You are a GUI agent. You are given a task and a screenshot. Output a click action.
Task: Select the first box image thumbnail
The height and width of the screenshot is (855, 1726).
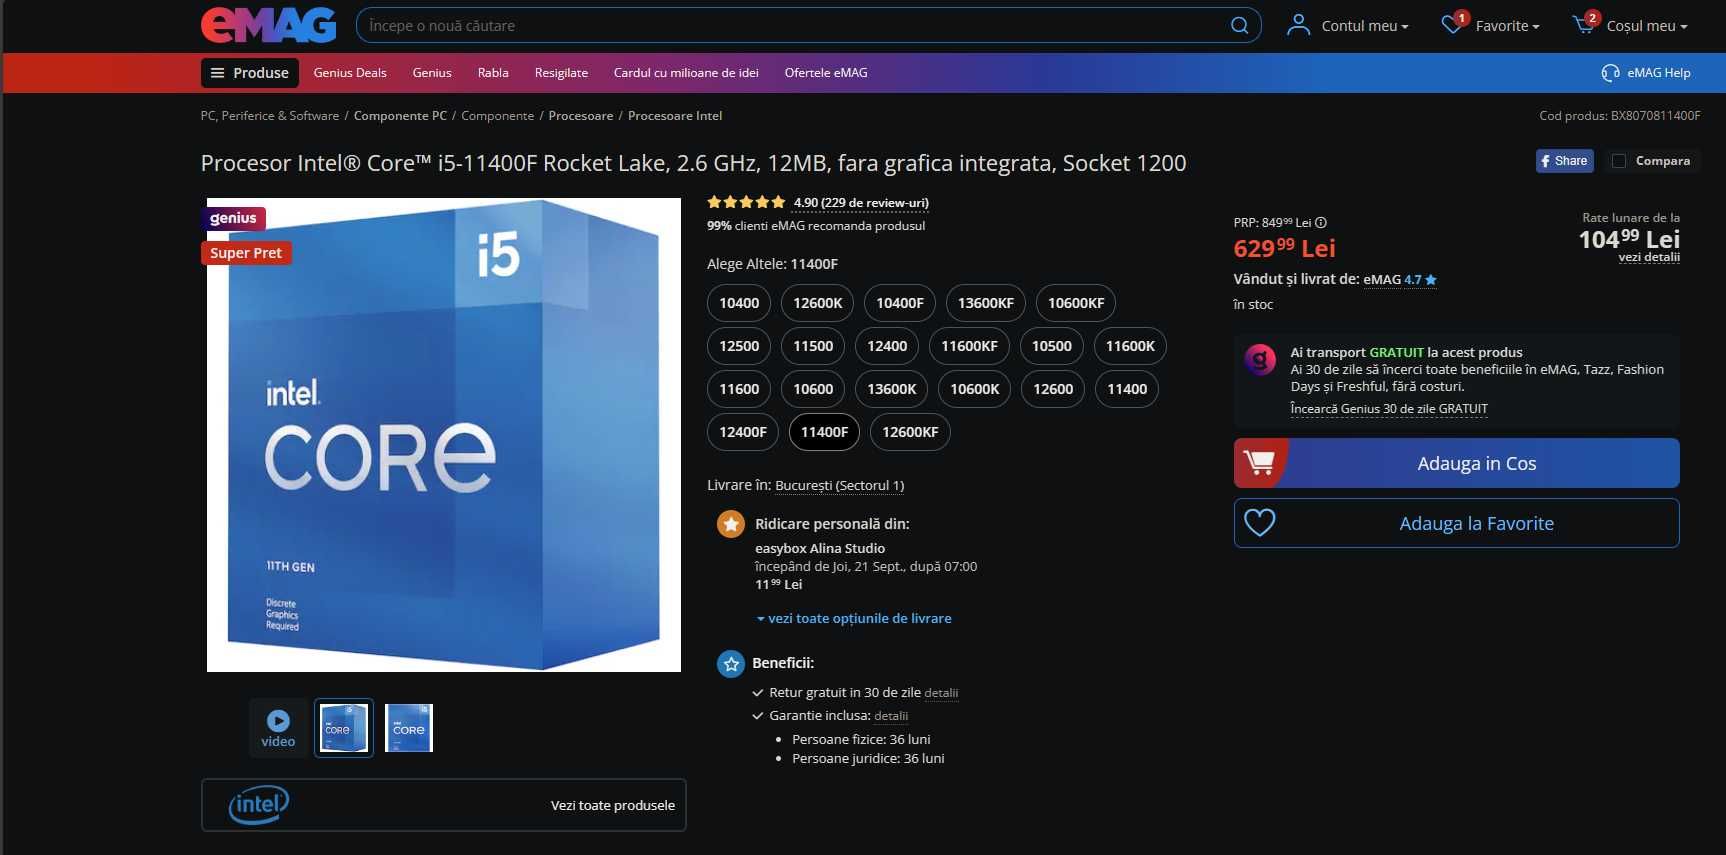[344, 727]
